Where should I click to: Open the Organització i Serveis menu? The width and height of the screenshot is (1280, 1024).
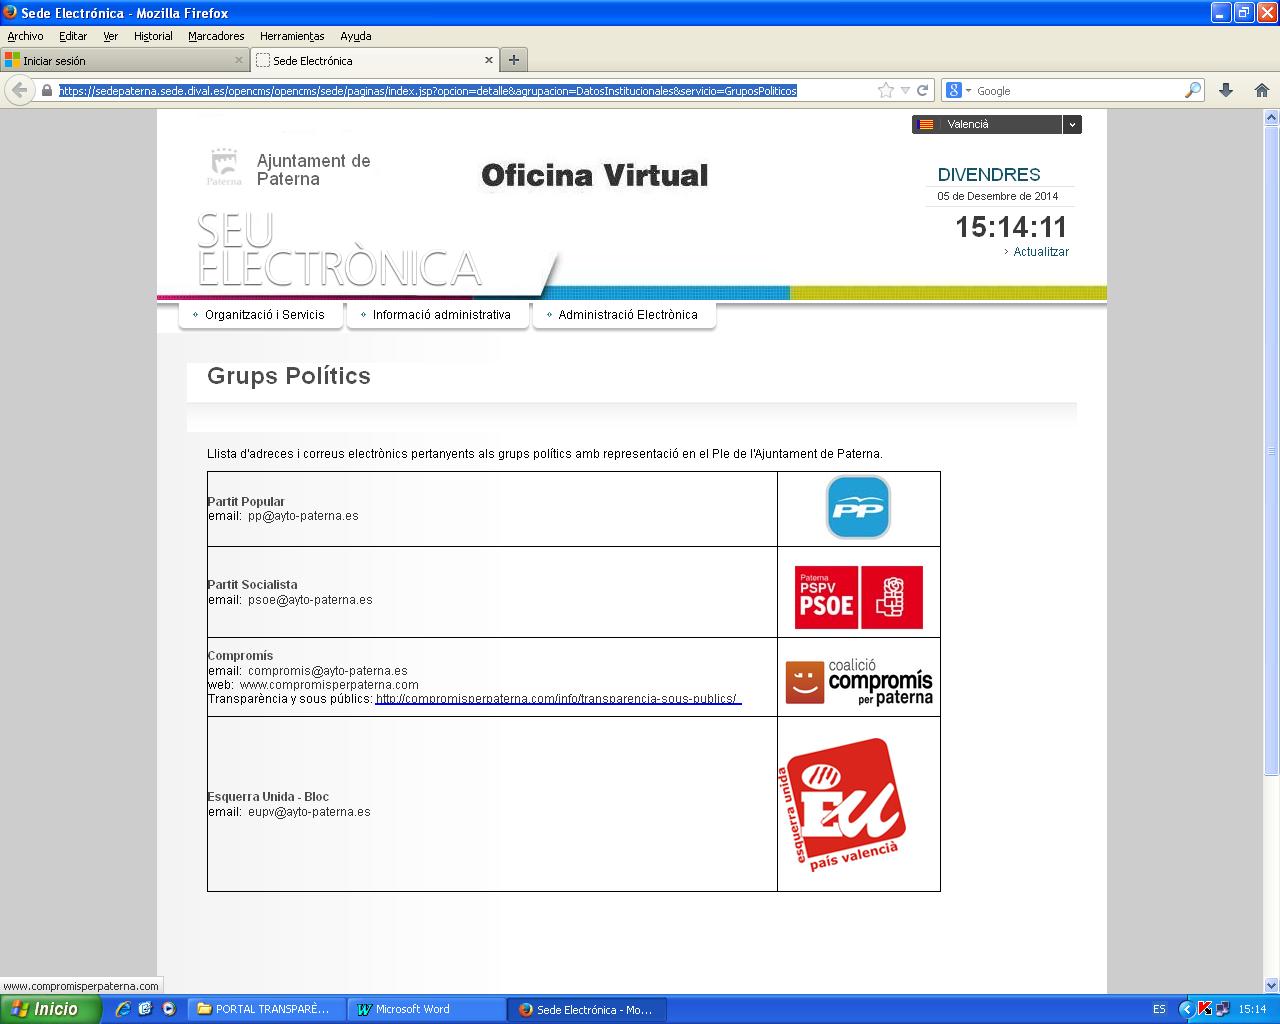(261, 314)
